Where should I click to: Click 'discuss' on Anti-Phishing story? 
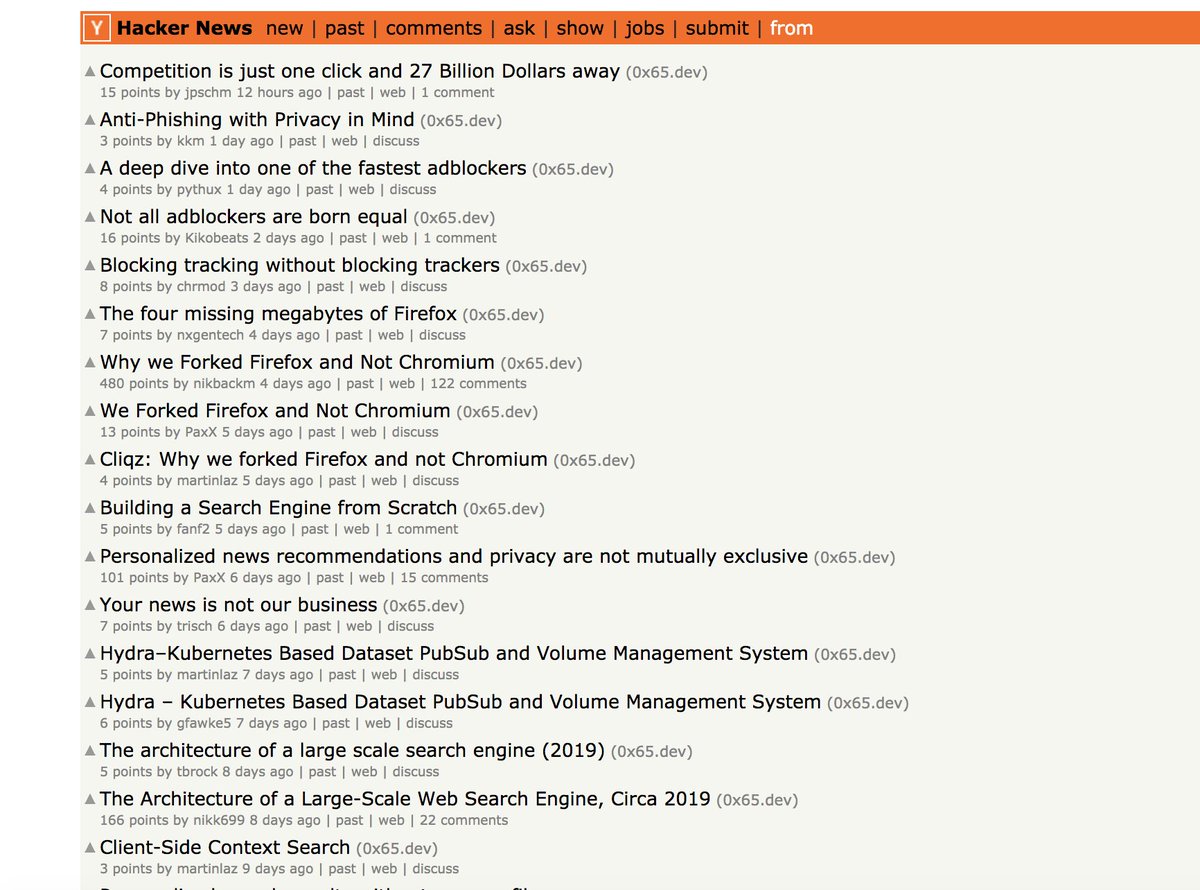396,141
